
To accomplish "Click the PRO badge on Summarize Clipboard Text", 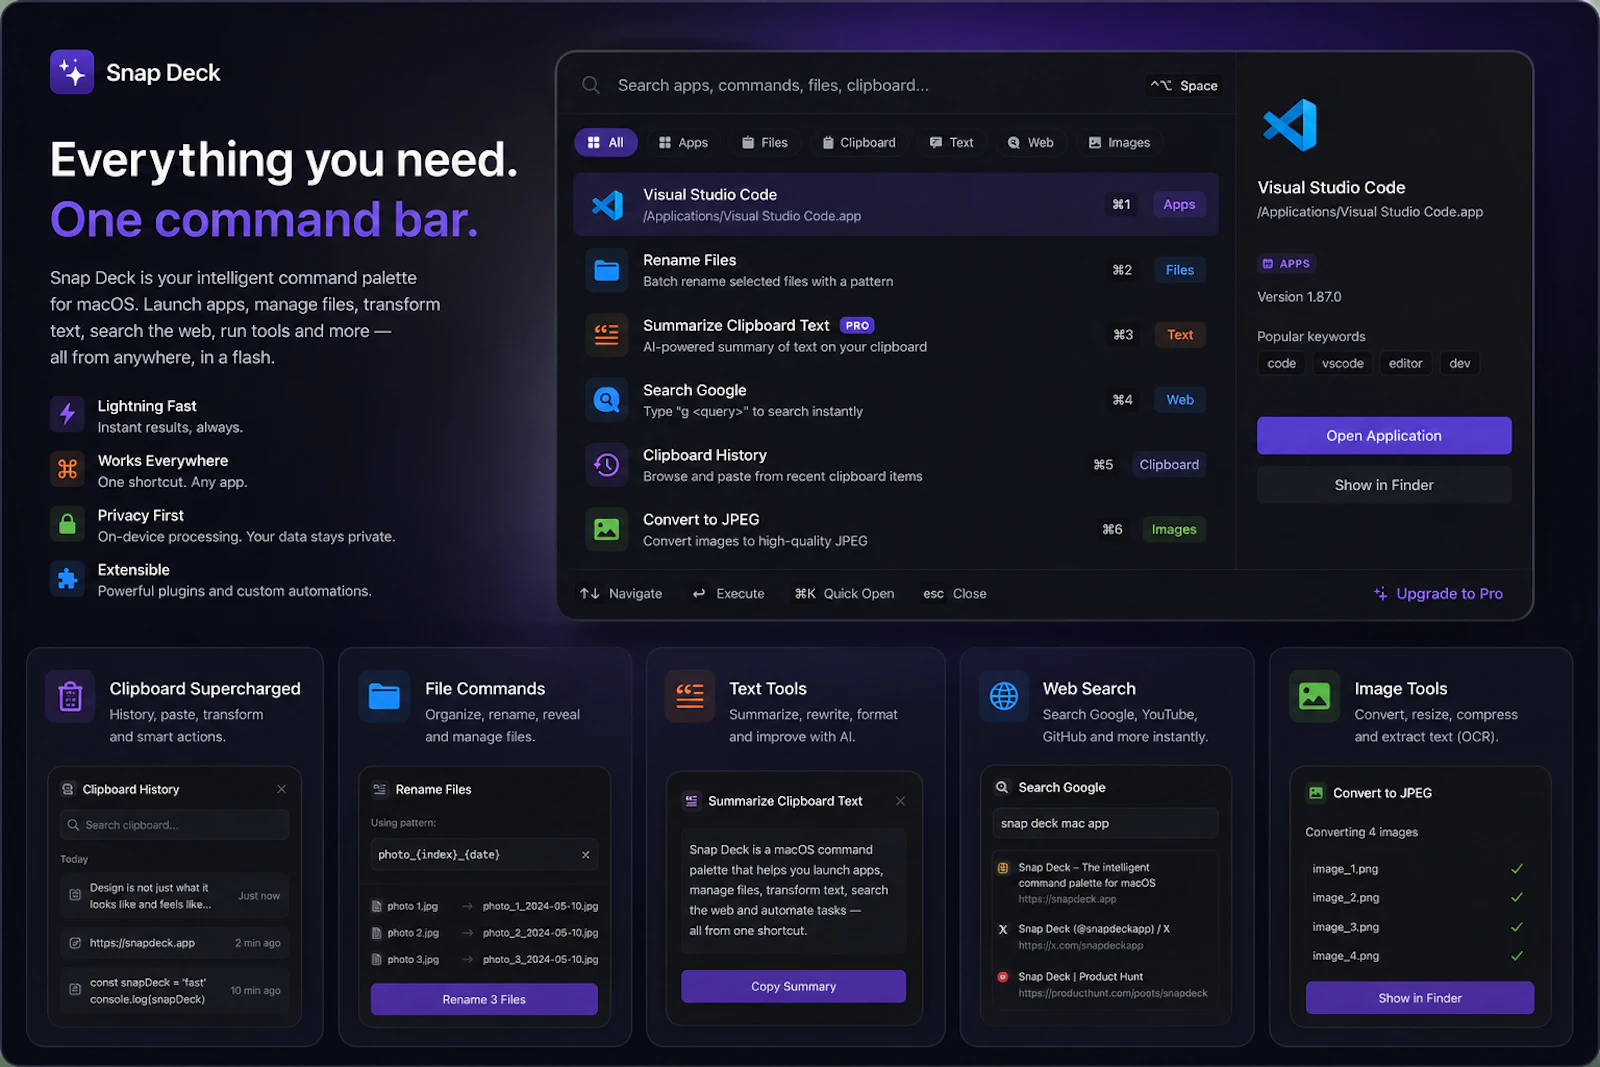I will click(857, 325).
